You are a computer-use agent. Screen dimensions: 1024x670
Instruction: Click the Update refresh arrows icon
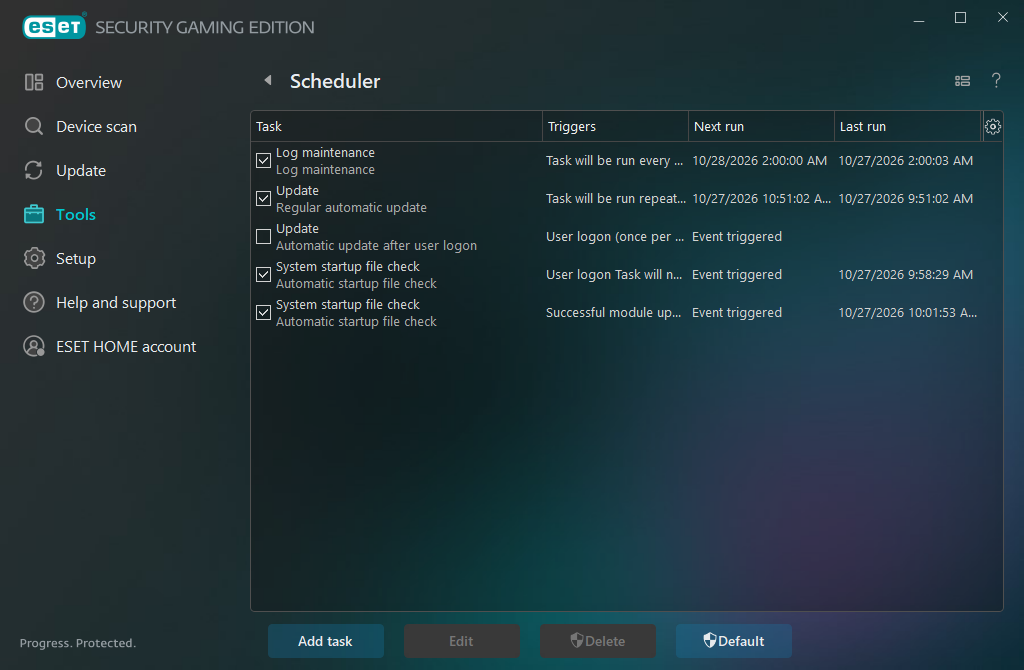pyautogui.click(x=34, y=170)
